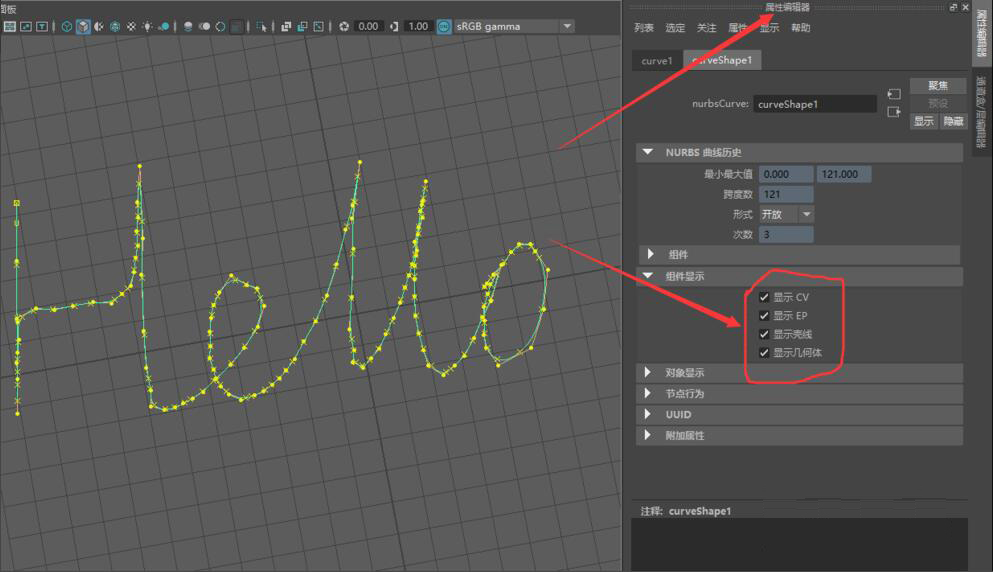This screenshot has width=993, height=572.
Task: Click the 隐藏 button
Action: [x=953, y=121]
